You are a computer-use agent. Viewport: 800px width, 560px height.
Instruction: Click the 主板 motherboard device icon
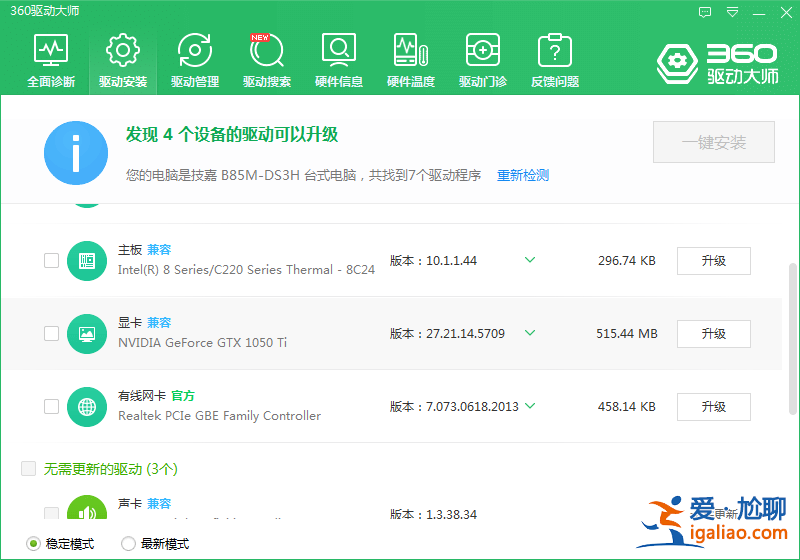(x=87, y=261)
